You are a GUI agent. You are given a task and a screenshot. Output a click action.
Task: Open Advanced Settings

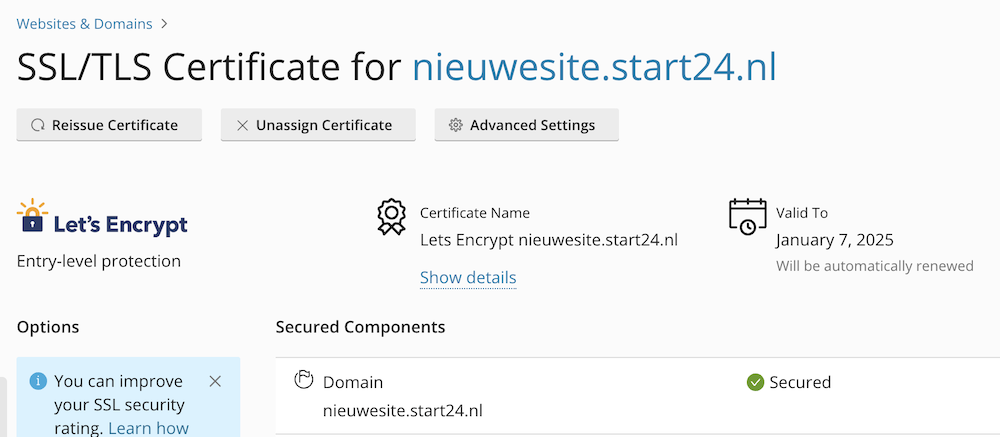coord(526,125)
